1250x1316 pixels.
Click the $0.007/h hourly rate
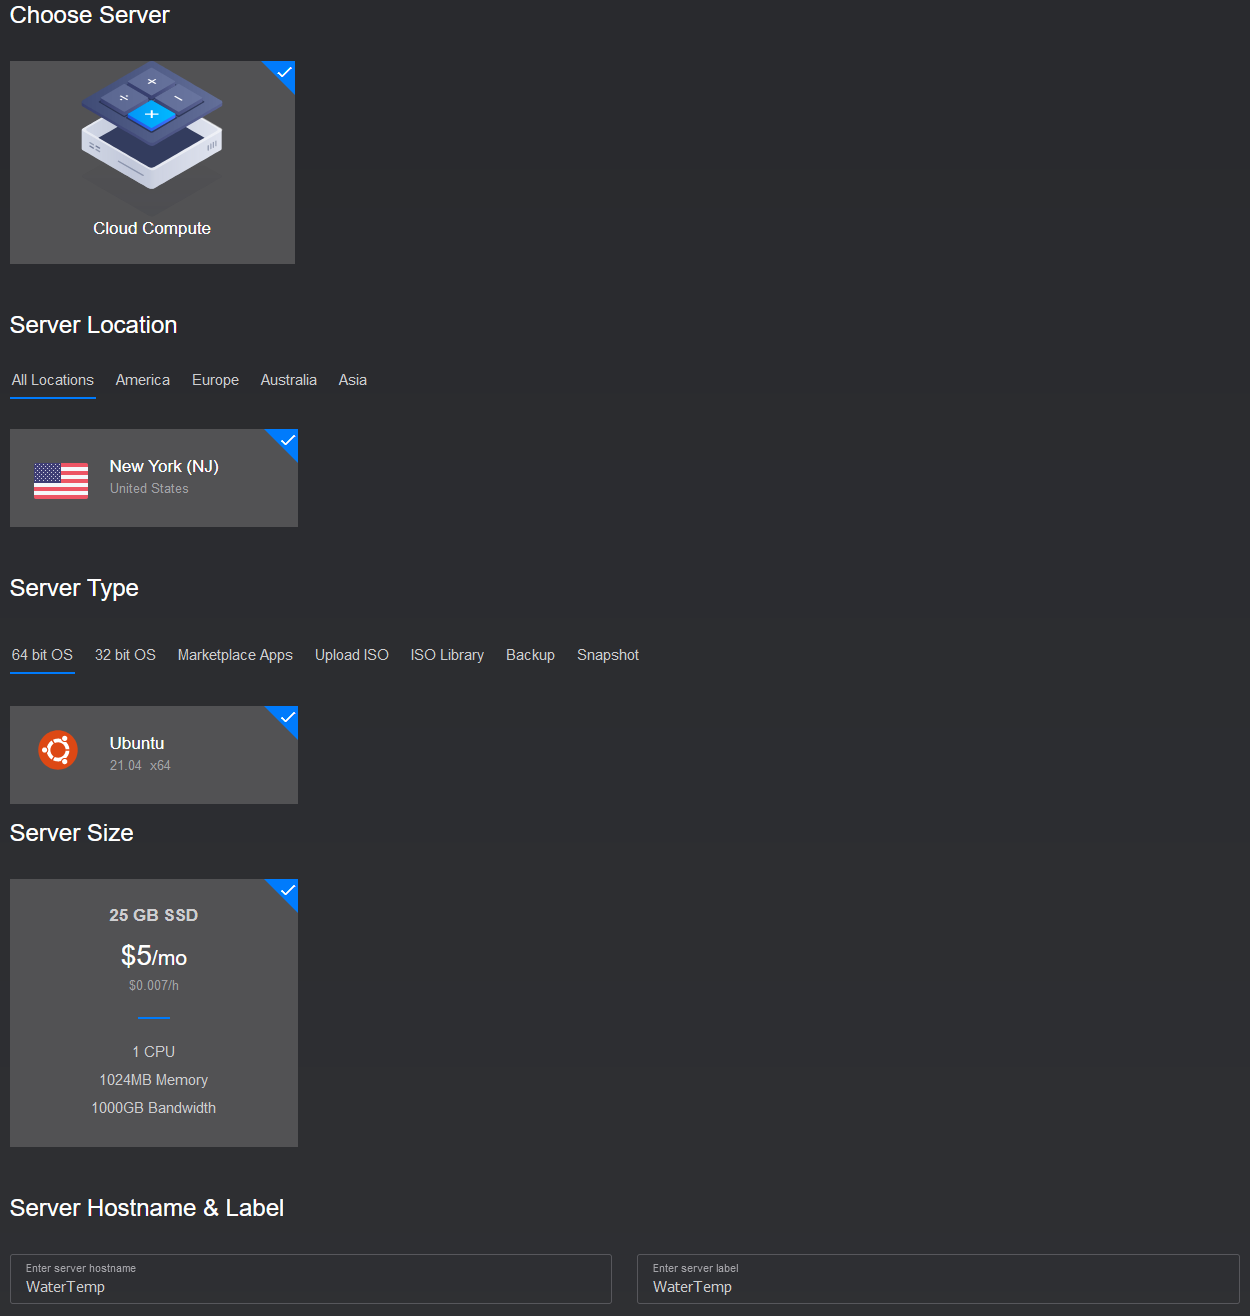[x=154, y=986]
